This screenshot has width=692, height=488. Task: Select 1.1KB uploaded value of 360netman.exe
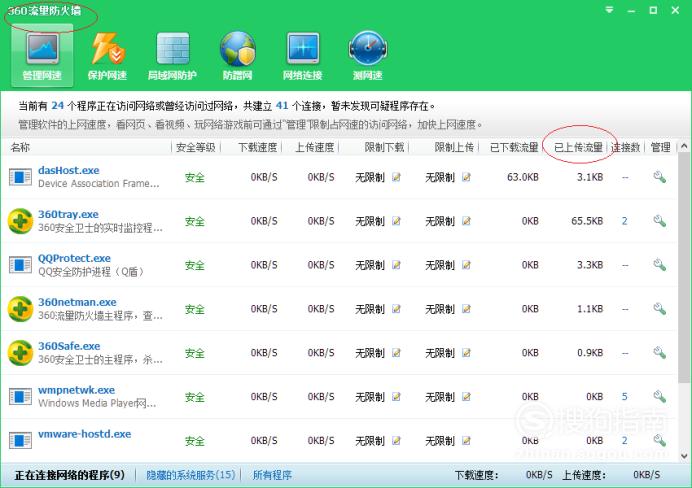tap(590, 309)
